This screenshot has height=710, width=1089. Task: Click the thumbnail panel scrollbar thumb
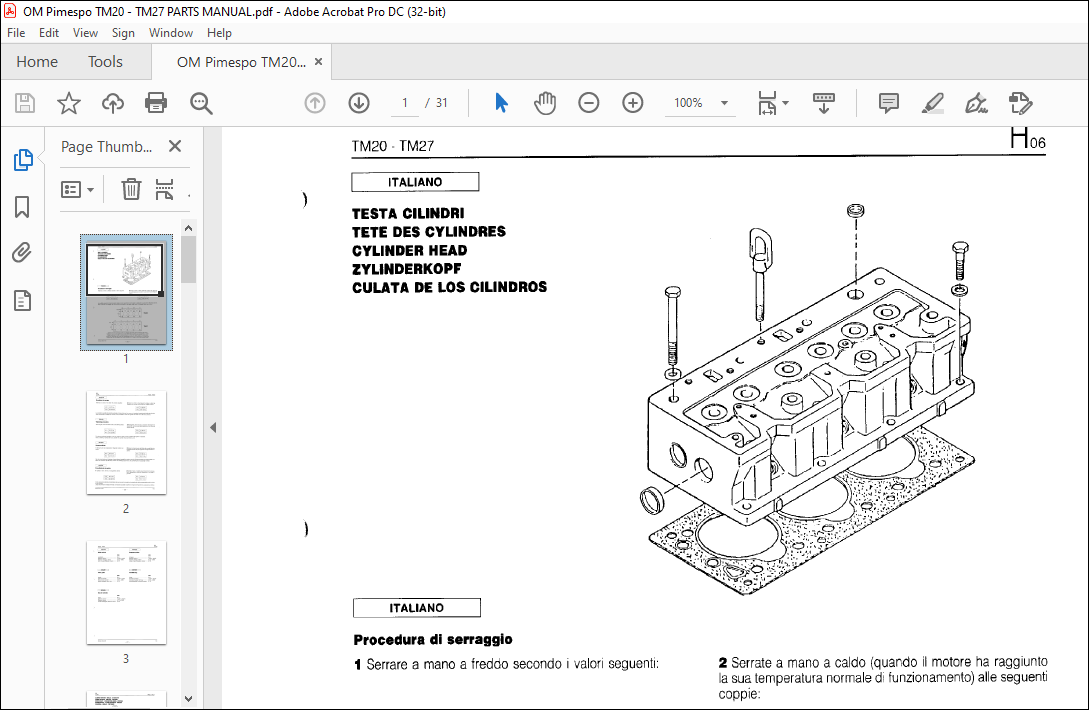pyautogui.click(x=188, y=259)
